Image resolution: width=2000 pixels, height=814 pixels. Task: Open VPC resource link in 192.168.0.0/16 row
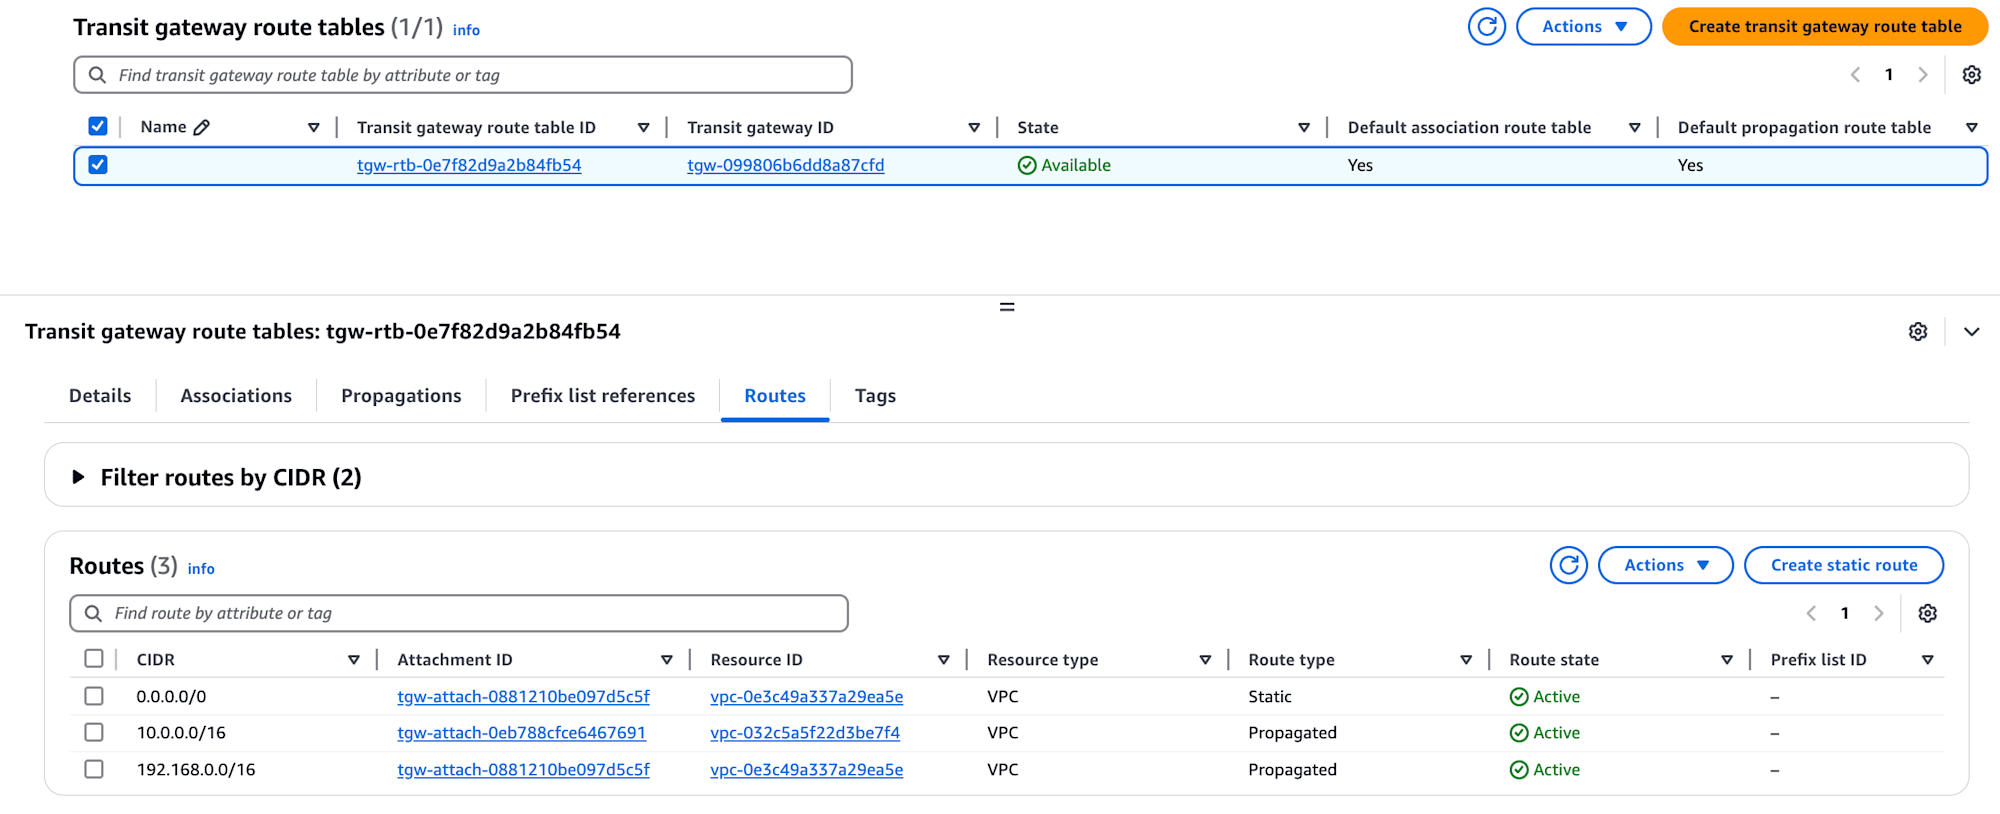807,770
